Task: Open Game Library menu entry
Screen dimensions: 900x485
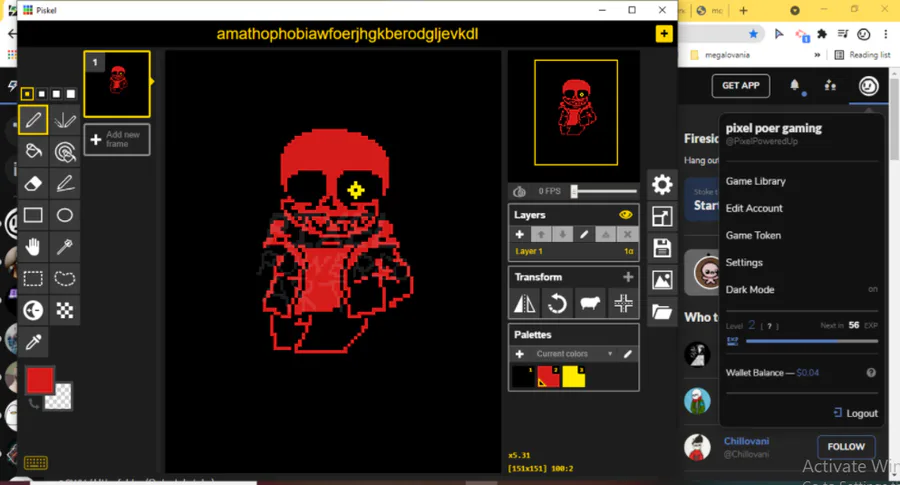Action: coord(755,181)
